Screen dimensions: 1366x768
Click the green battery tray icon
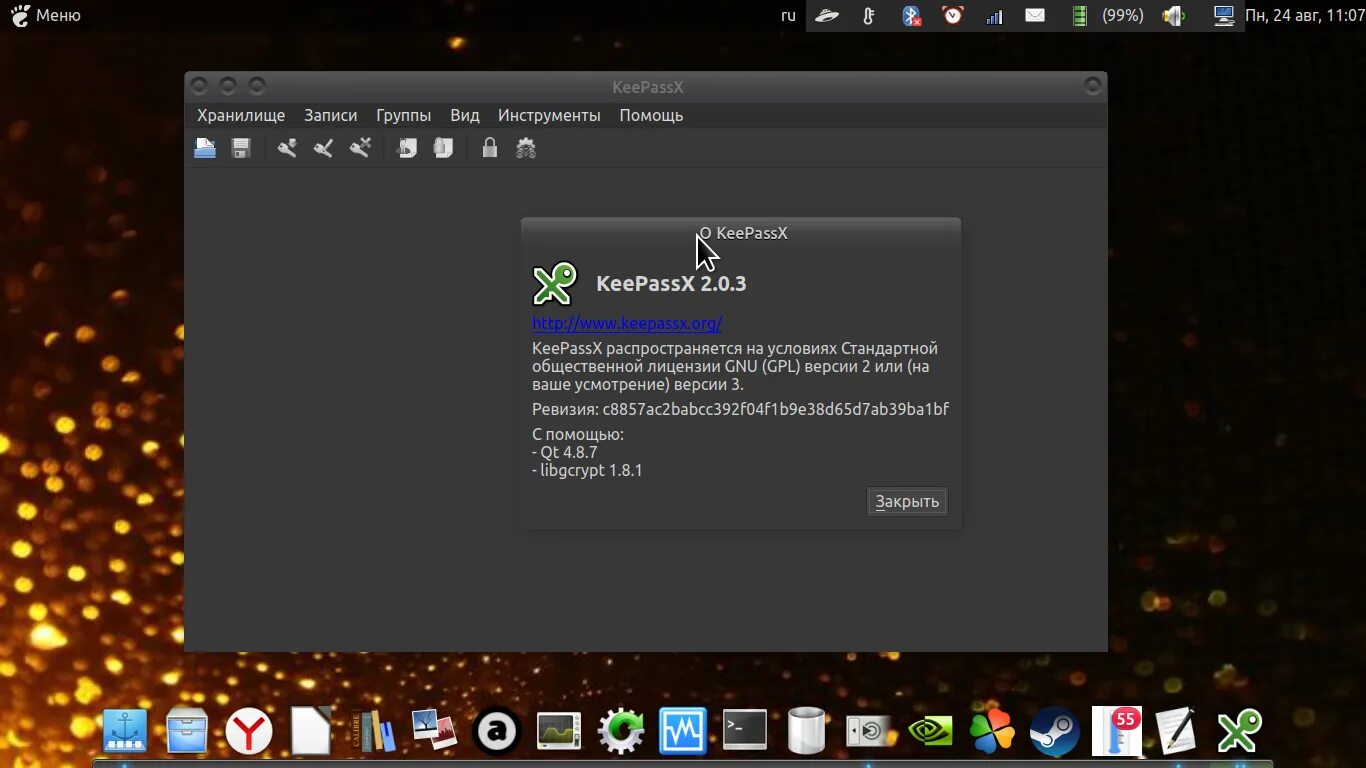pos(1079,15)
